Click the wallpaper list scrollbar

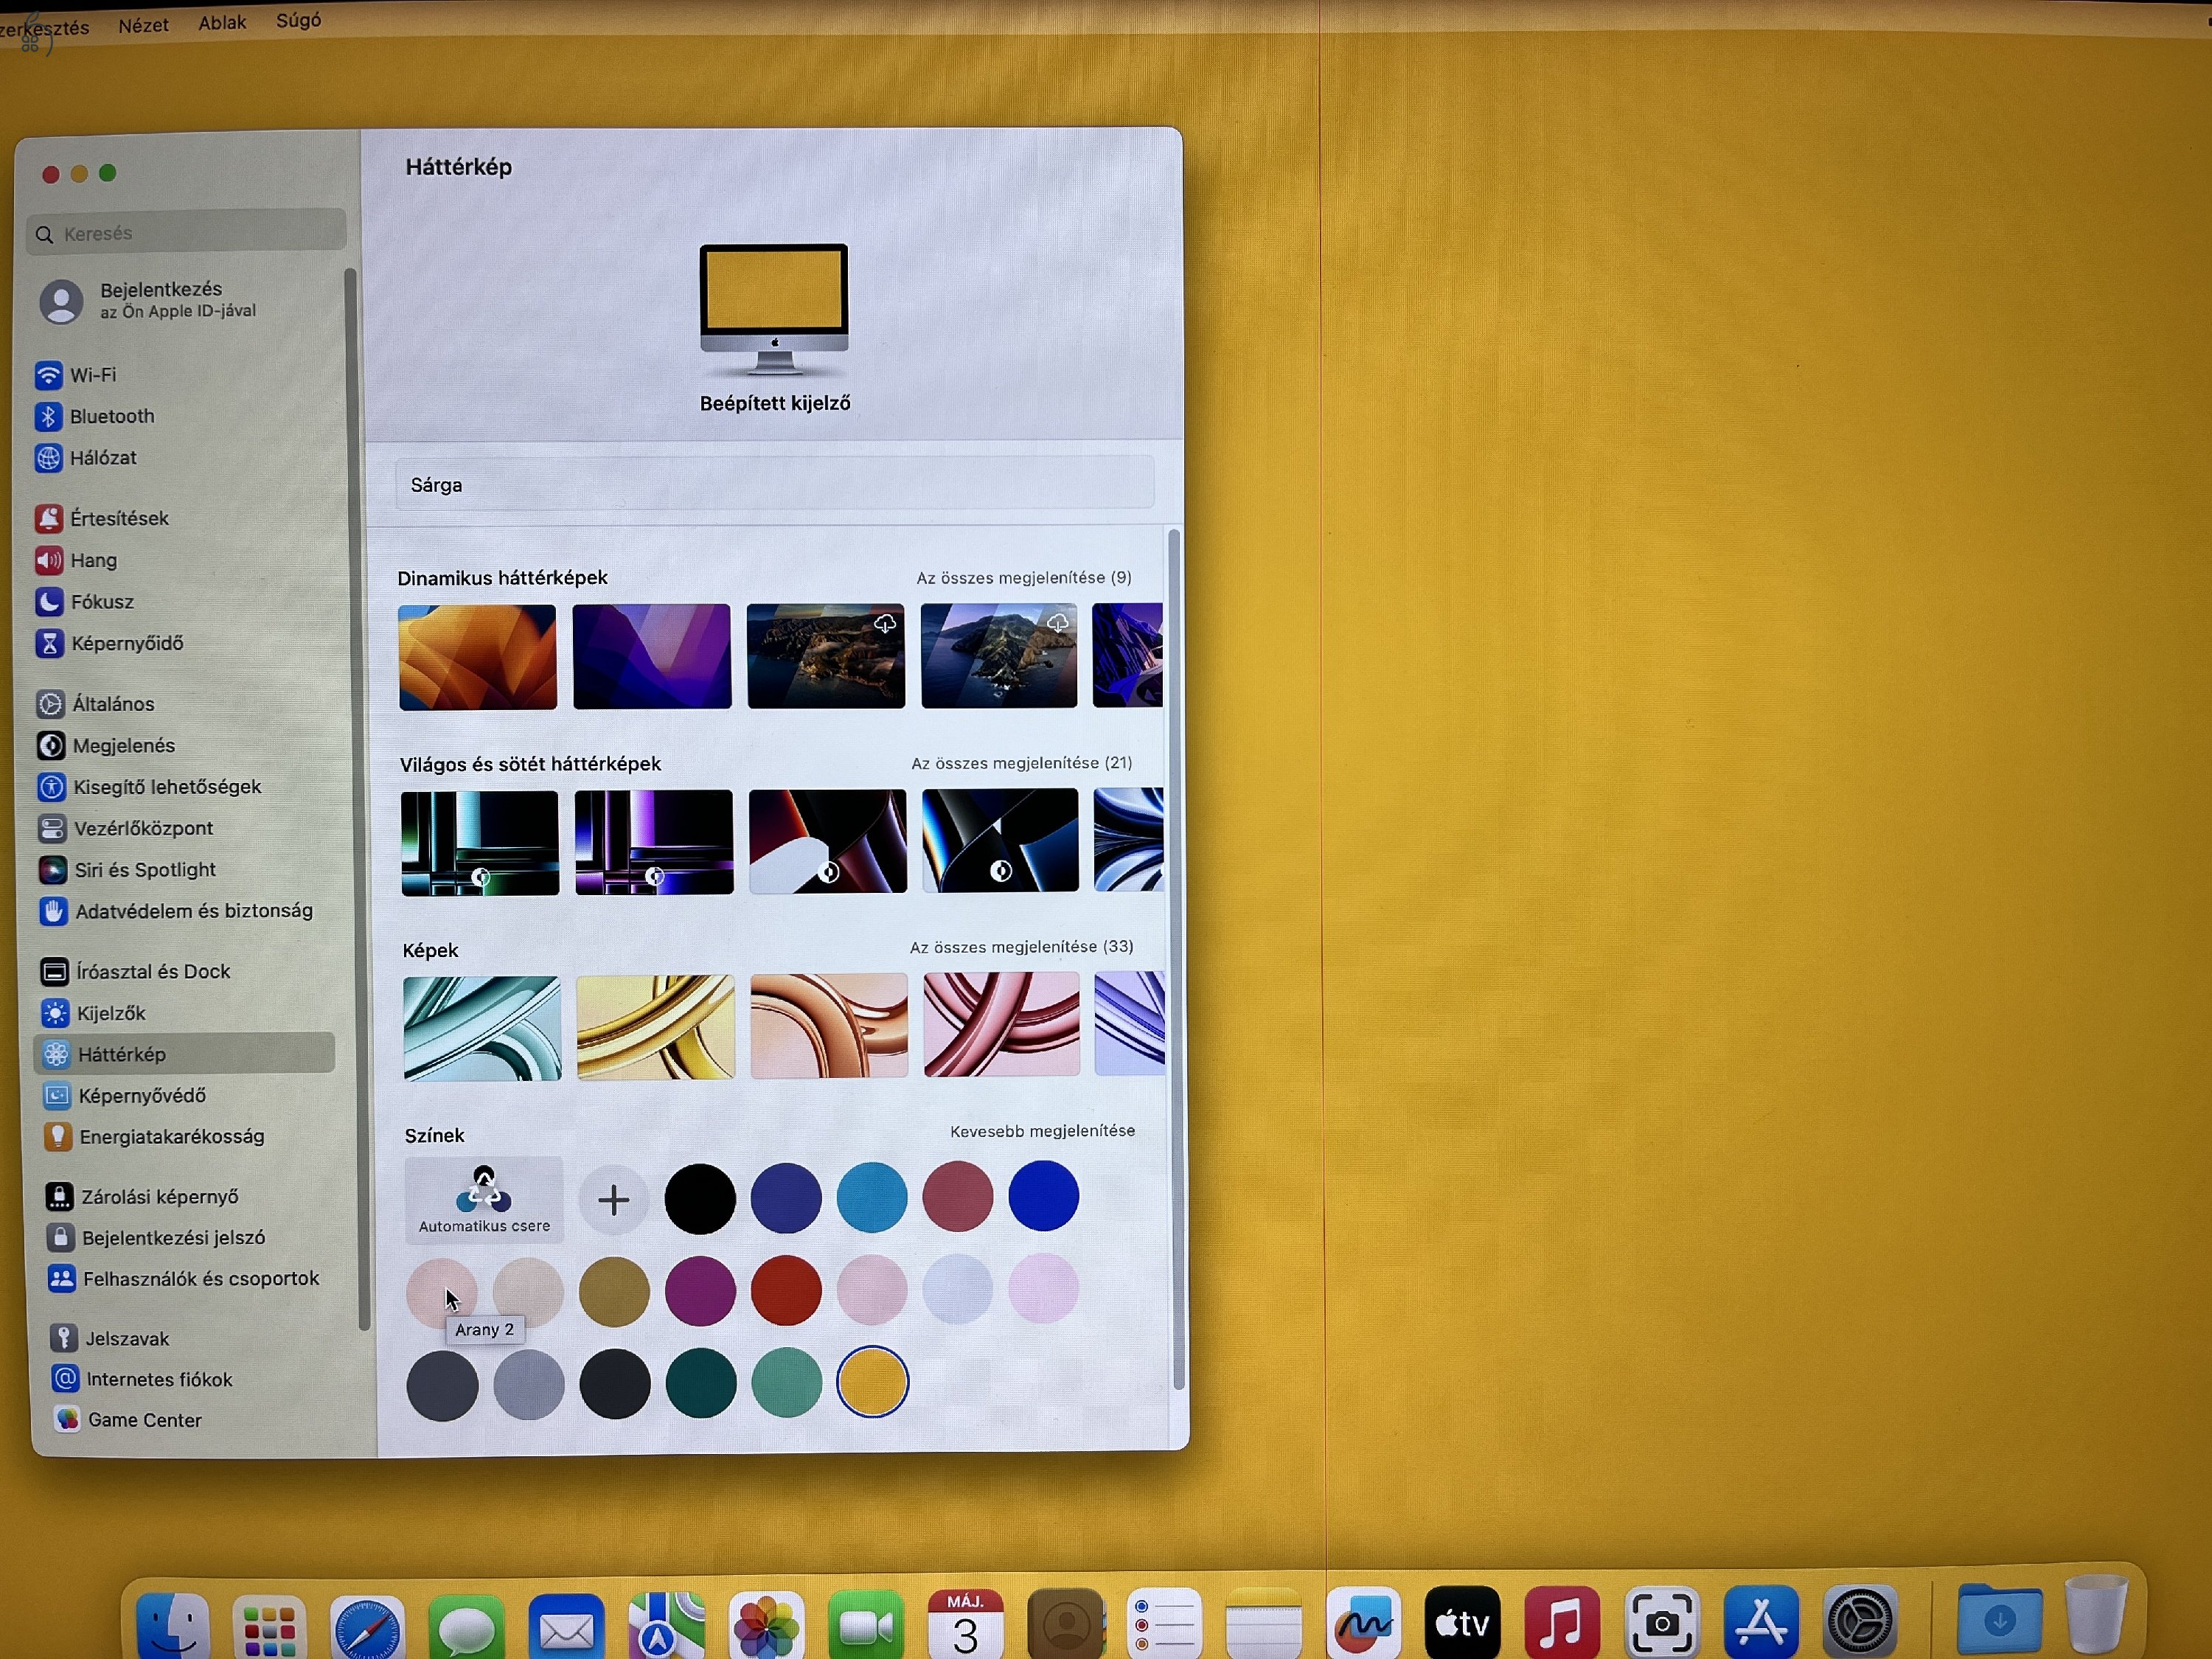1176,960
